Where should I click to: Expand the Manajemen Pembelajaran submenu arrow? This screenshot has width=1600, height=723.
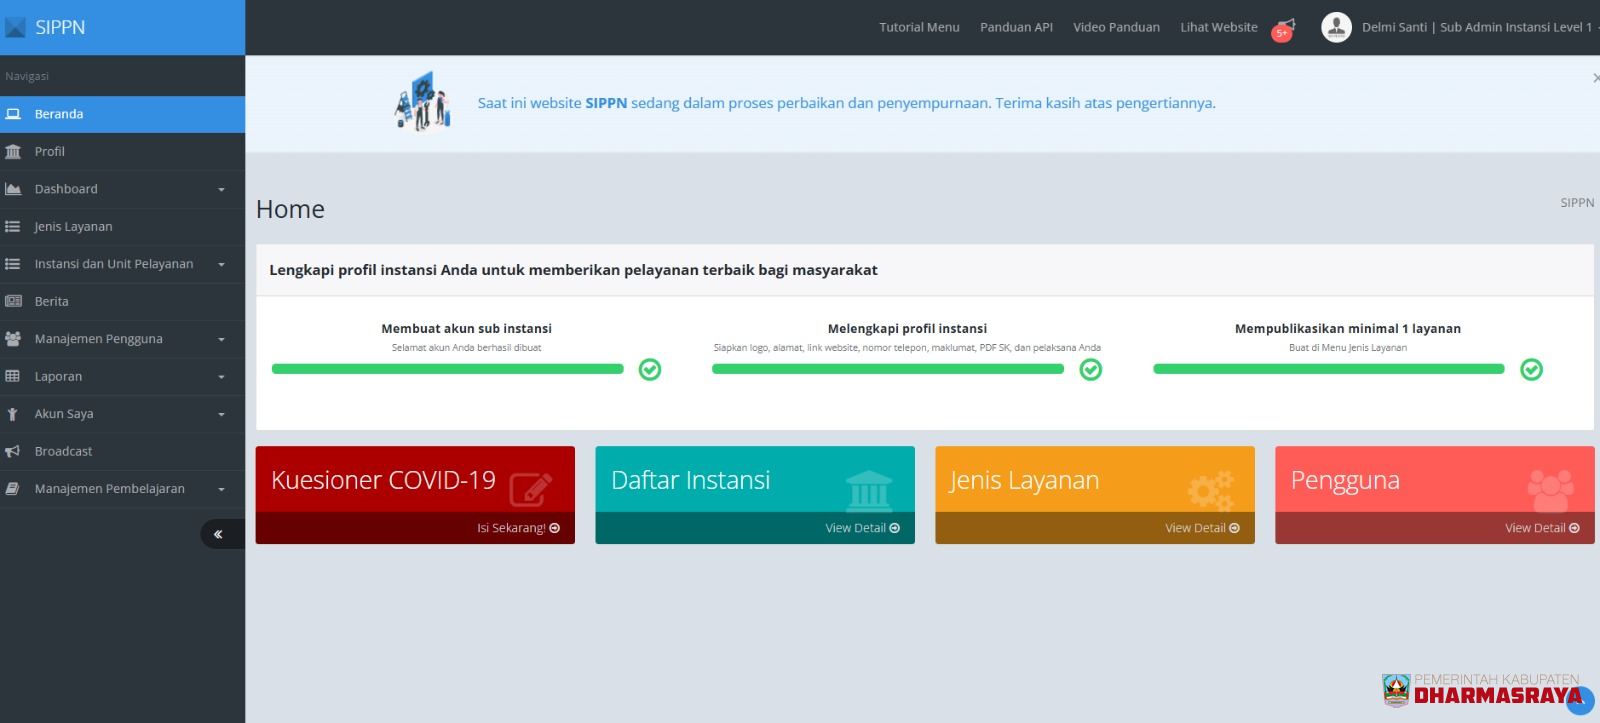(221, 490)
